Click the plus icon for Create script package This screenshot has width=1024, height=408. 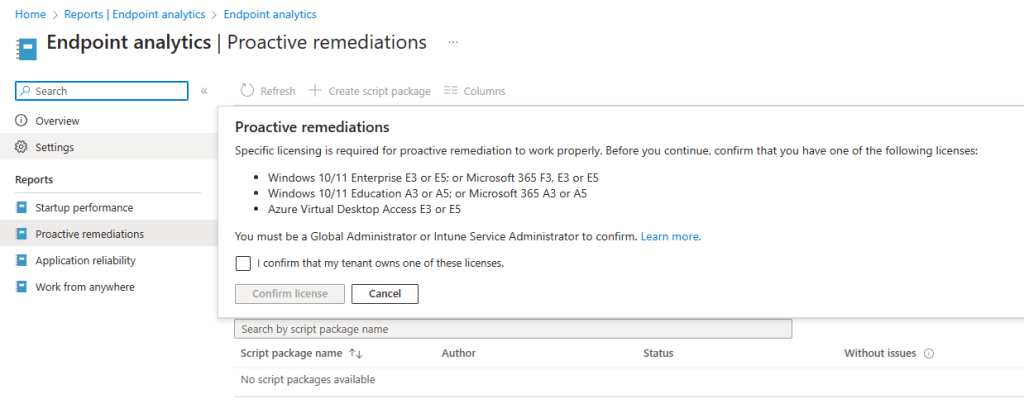pos(315,91)
